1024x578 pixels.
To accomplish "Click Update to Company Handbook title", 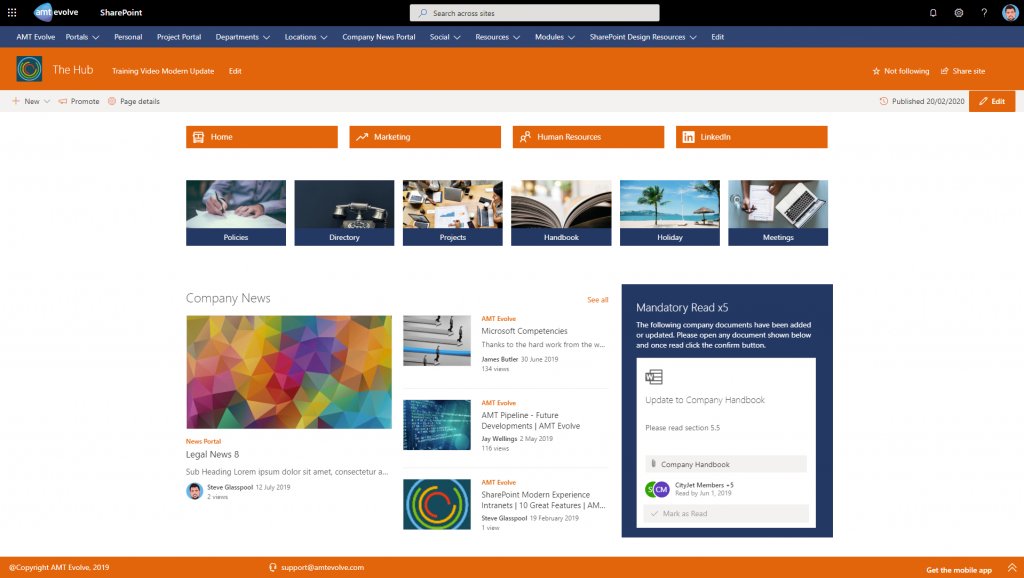I will (705, 400).
